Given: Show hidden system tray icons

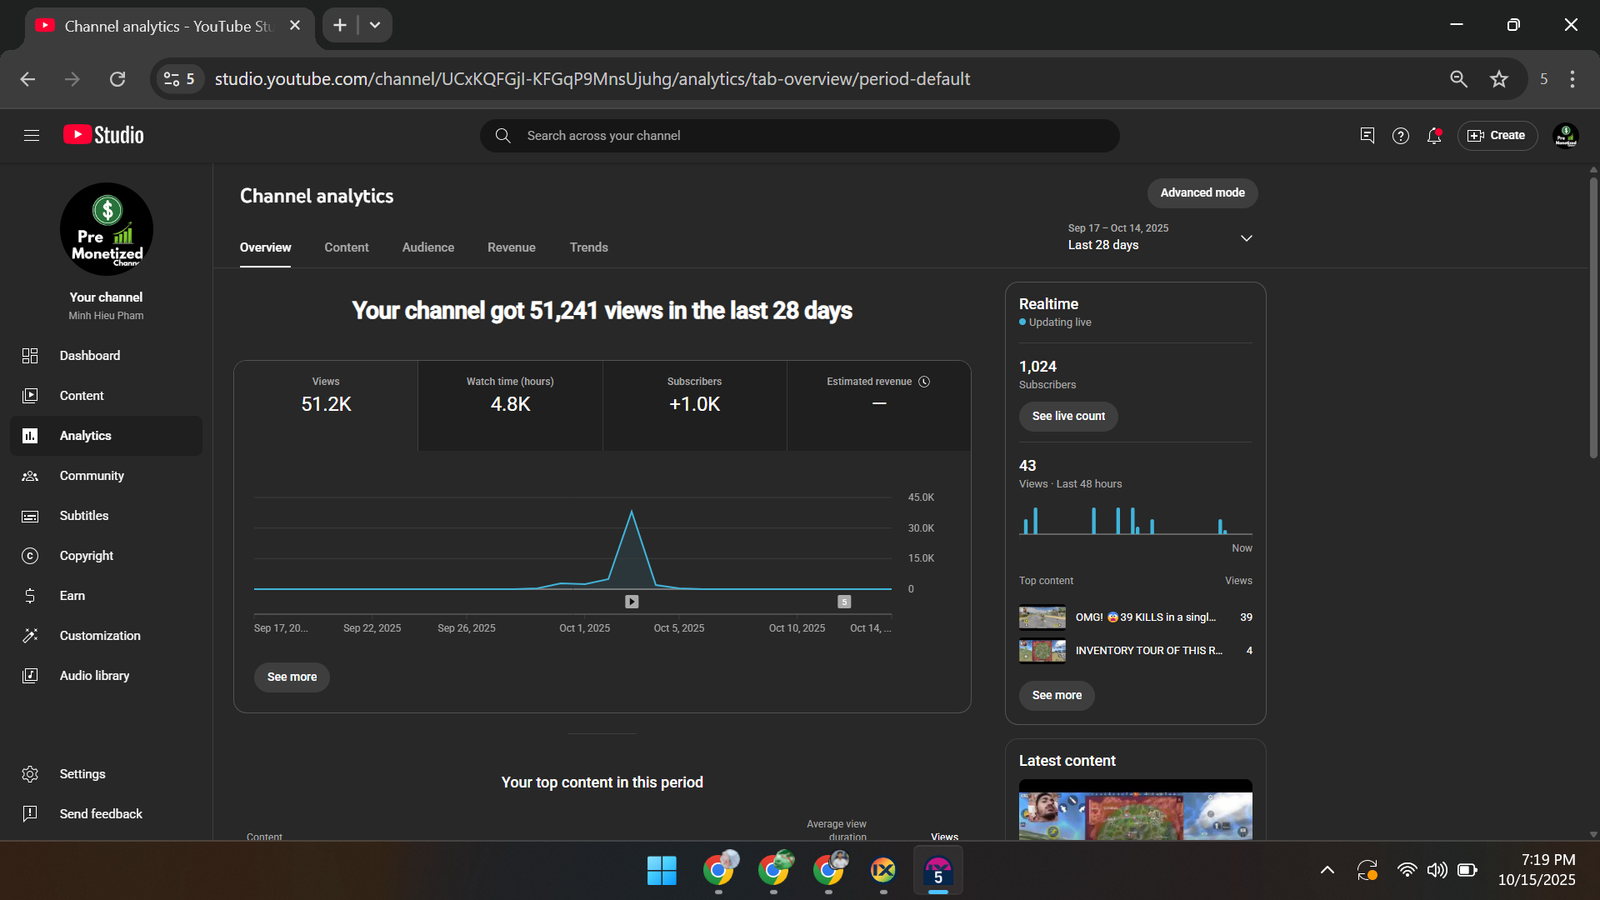Looking at the screenshot, I should click(x=1327, y=870).
